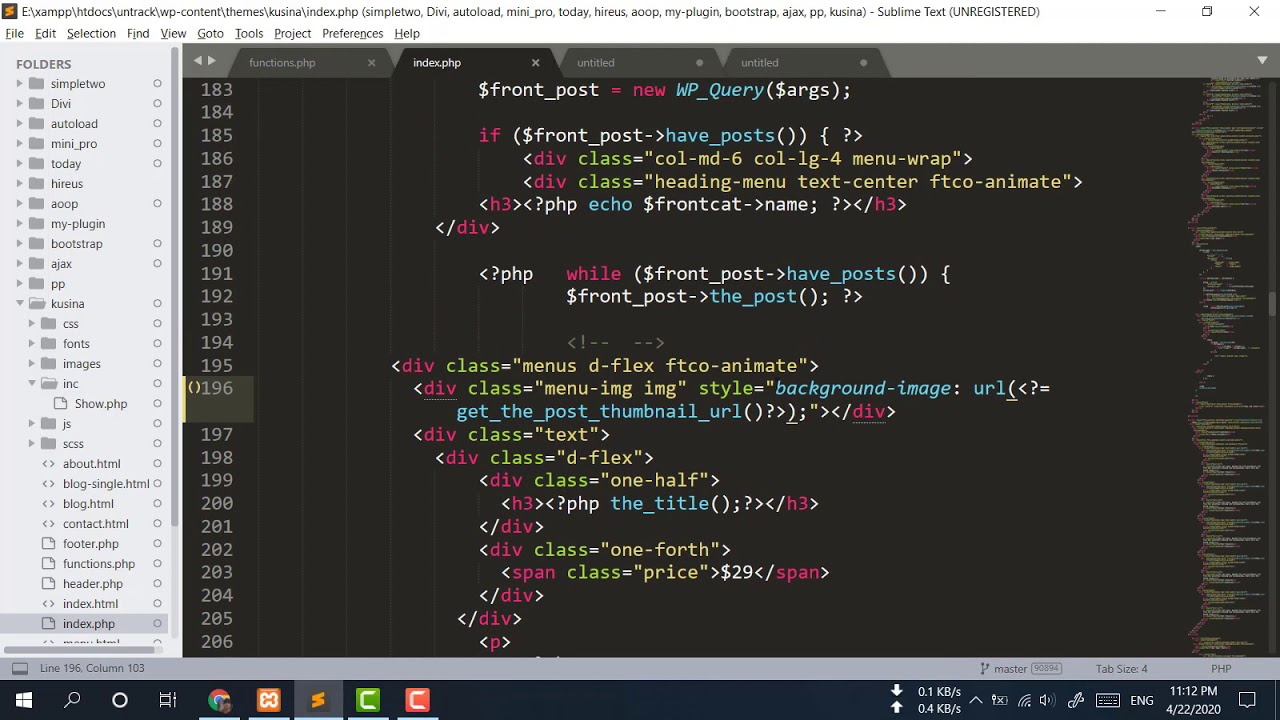Expand the Divi folder

19,104
